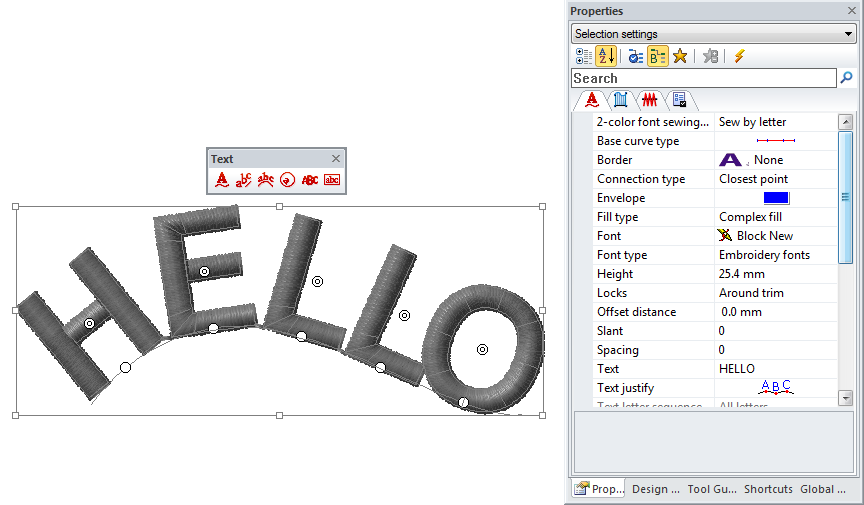This screenshot has width=864, height=505.
Task: Click the blue Envelope color swatch
Action: pyautogui.click(x=776, y=198)
